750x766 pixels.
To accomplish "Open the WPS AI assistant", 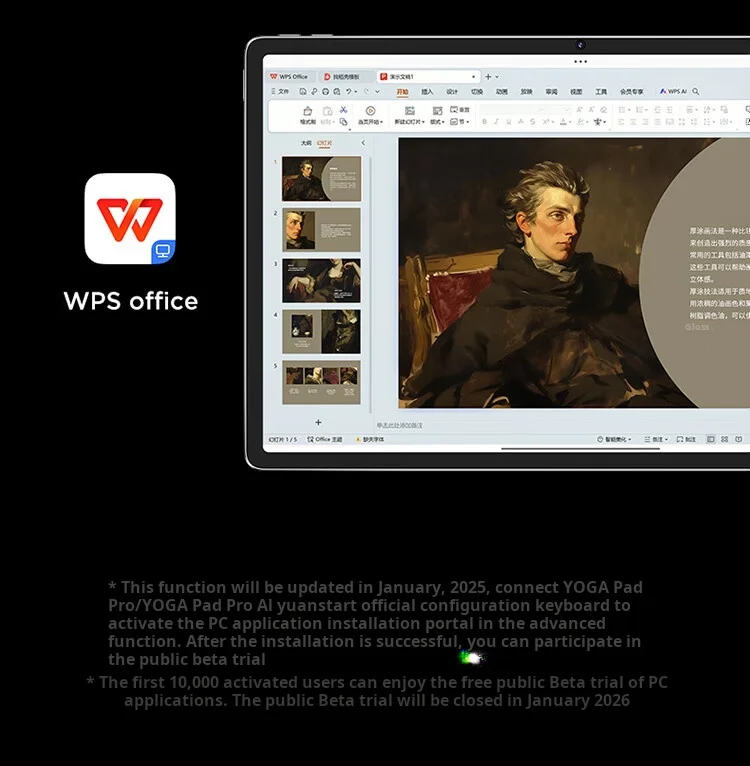I will (x=673, y=91).
